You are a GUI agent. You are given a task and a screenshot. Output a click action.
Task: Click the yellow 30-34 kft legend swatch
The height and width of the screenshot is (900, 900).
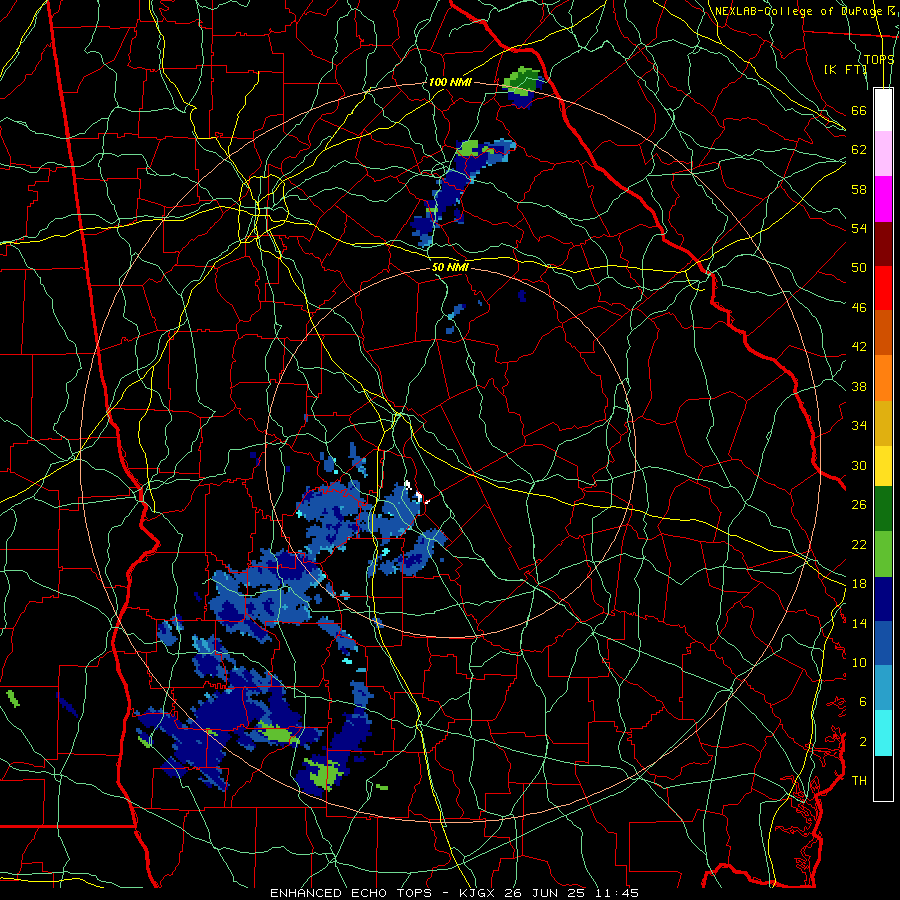[883, 466]
